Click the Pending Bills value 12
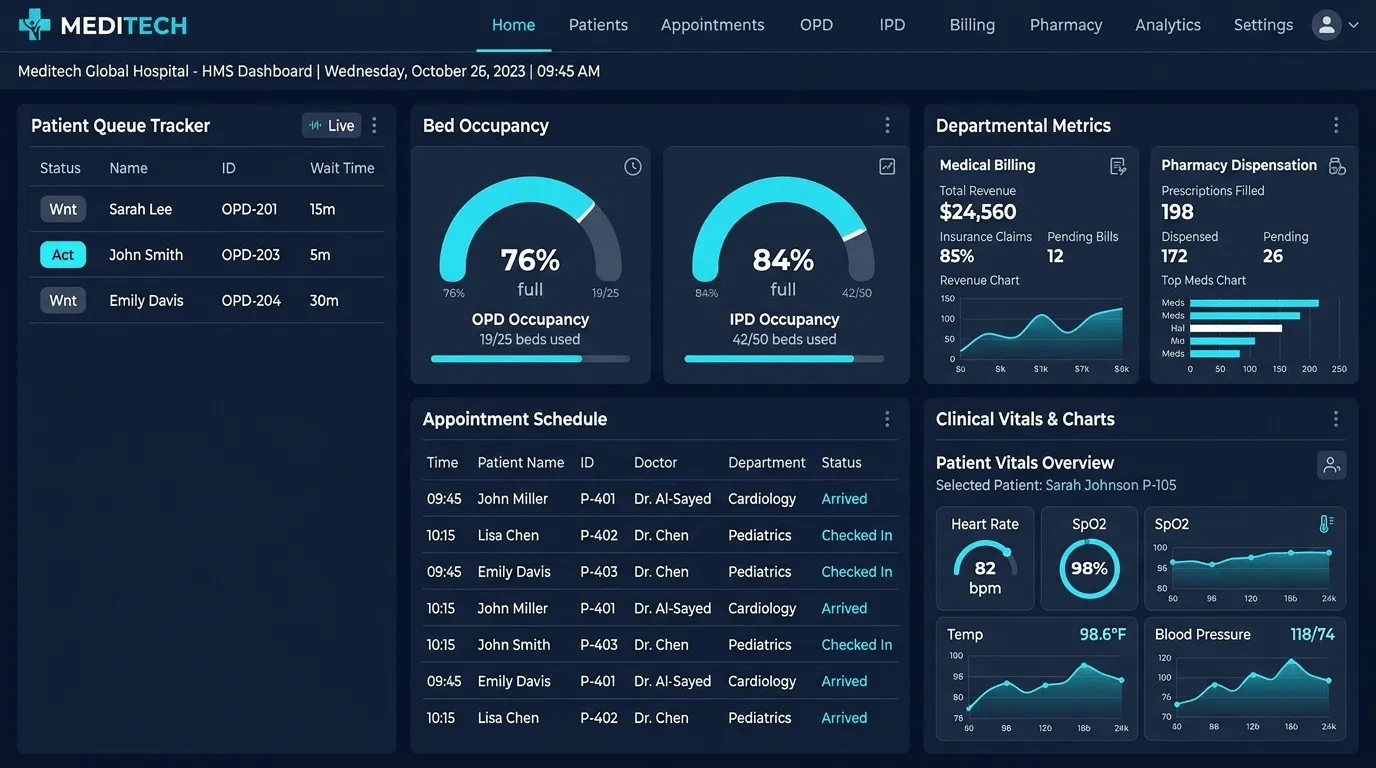This screenshot has width=1376, height=768. tap(1055, 256)
